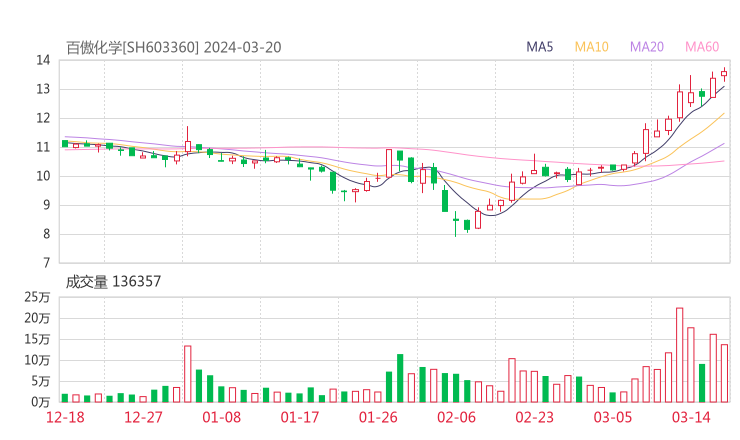Click the price axis value 11
This screenshot has width=740, height=440.
click(43, 147)
